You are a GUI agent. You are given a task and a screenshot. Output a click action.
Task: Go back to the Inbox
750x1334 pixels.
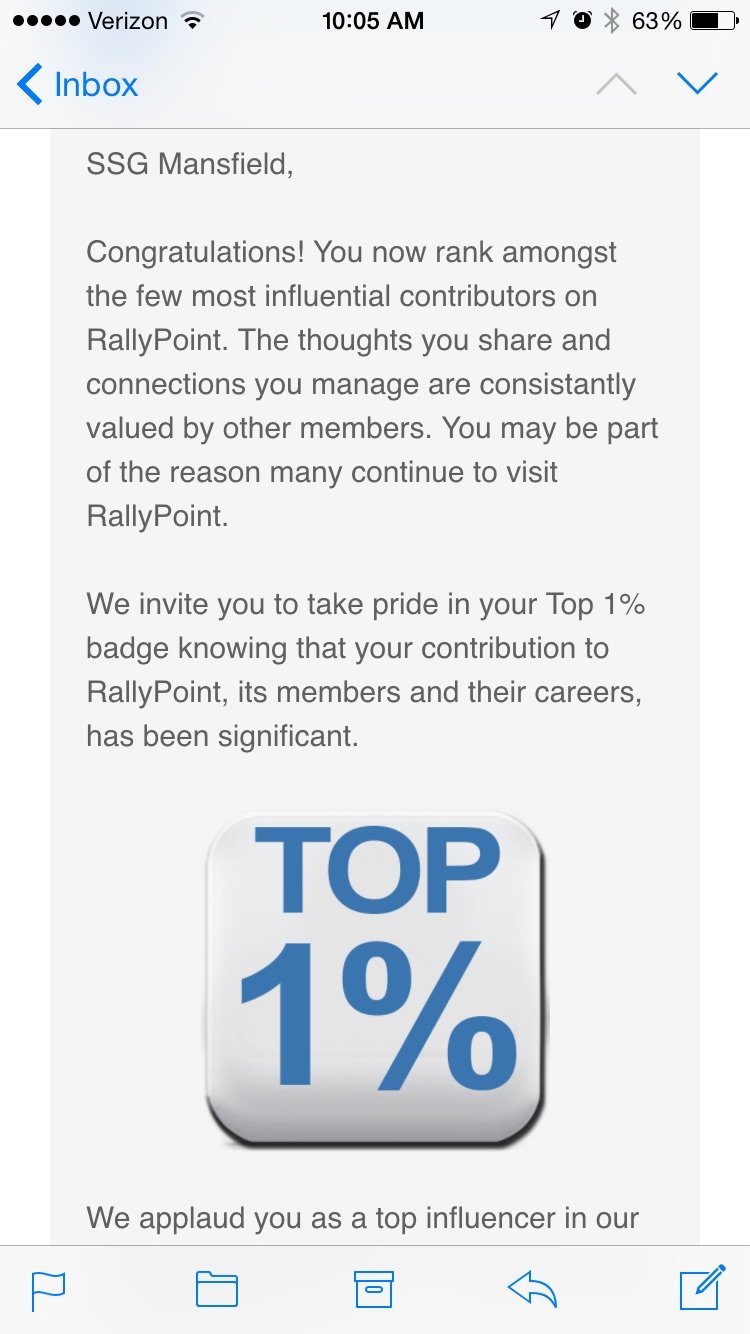point(95,85)
